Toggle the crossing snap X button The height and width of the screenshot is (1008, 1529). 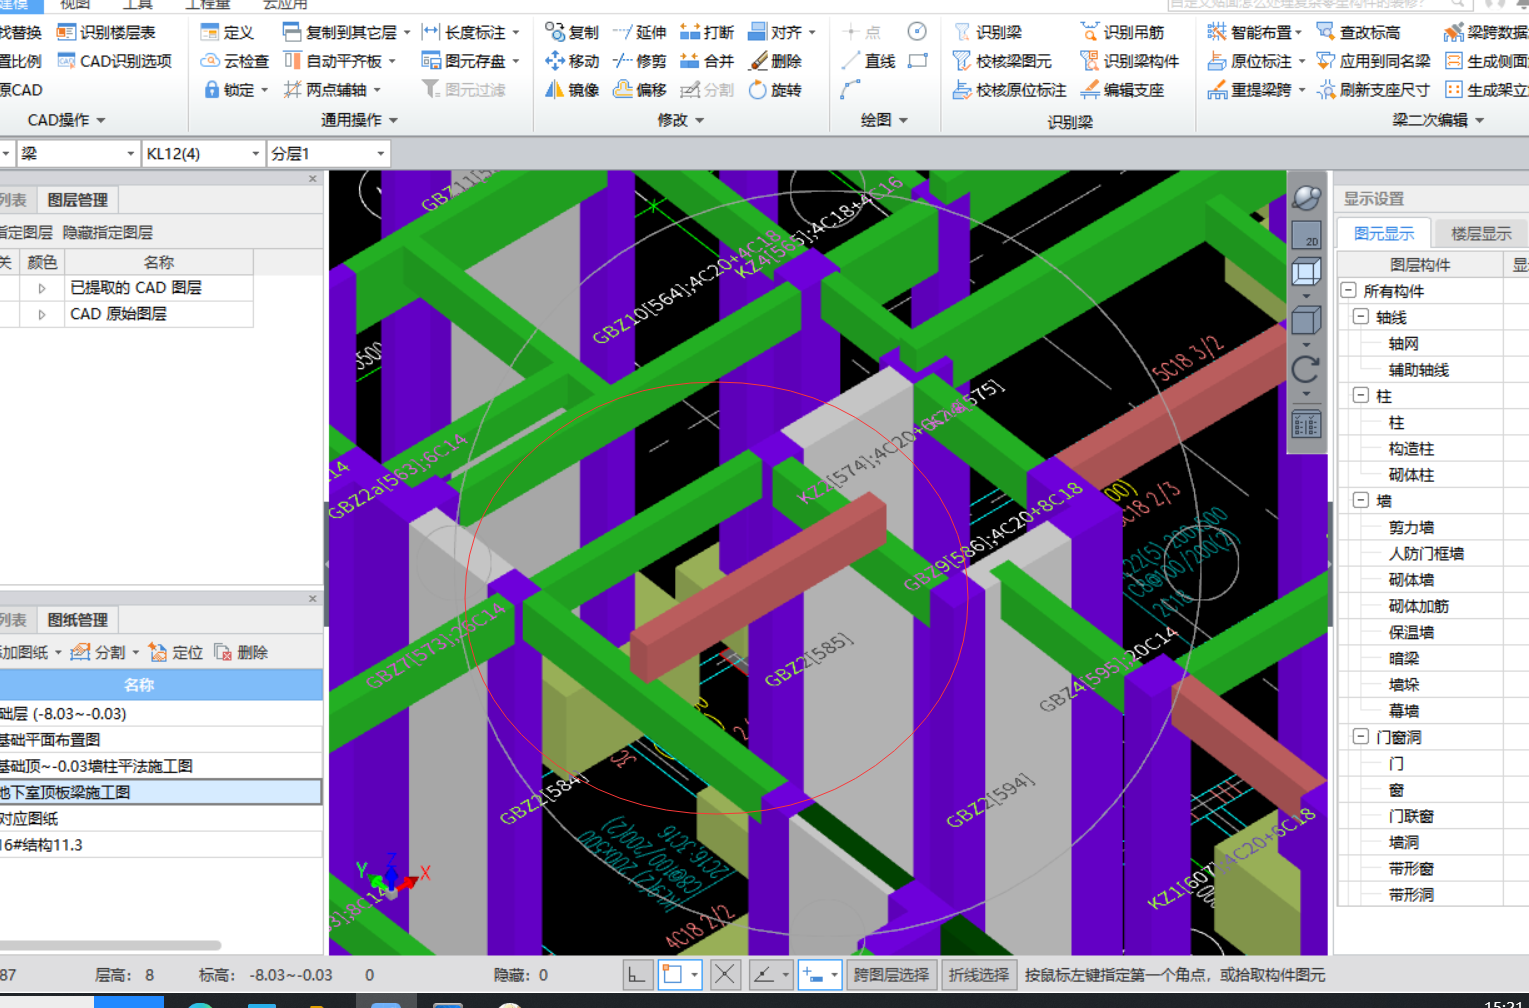[725, 975]
